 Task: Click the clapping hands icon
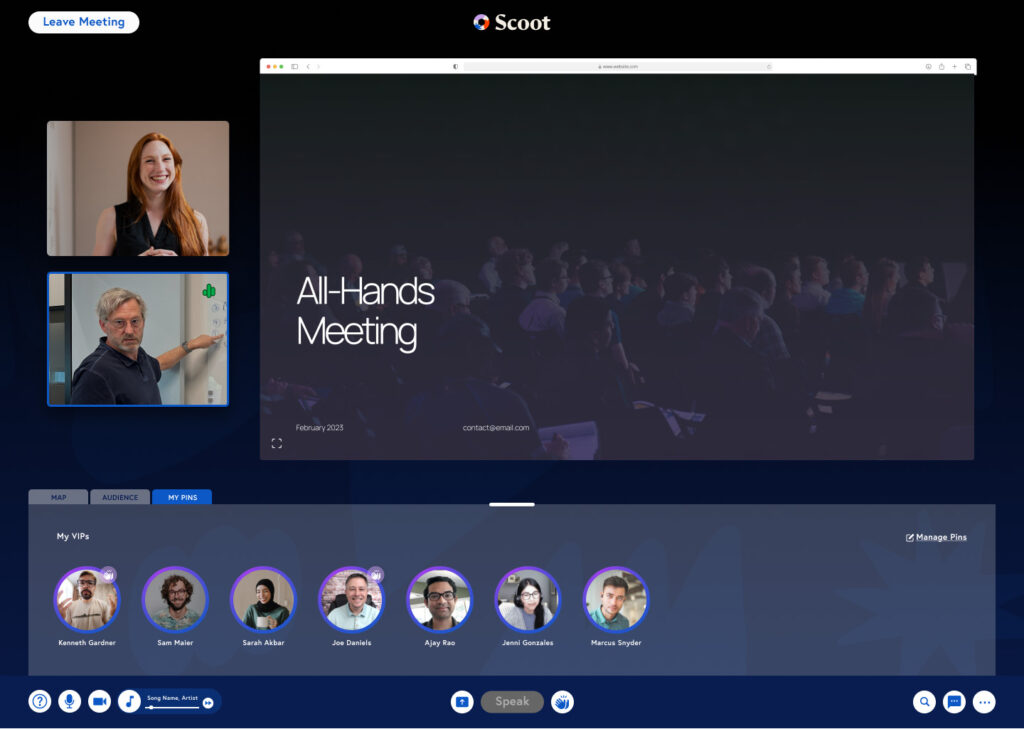click(x=563, y=702)
